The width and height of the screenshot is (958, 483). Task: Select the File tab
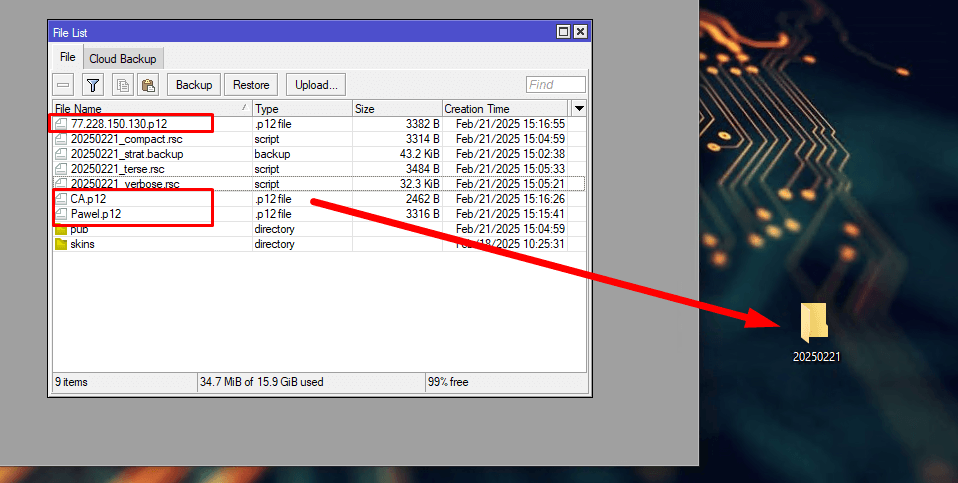pos(67,57)
